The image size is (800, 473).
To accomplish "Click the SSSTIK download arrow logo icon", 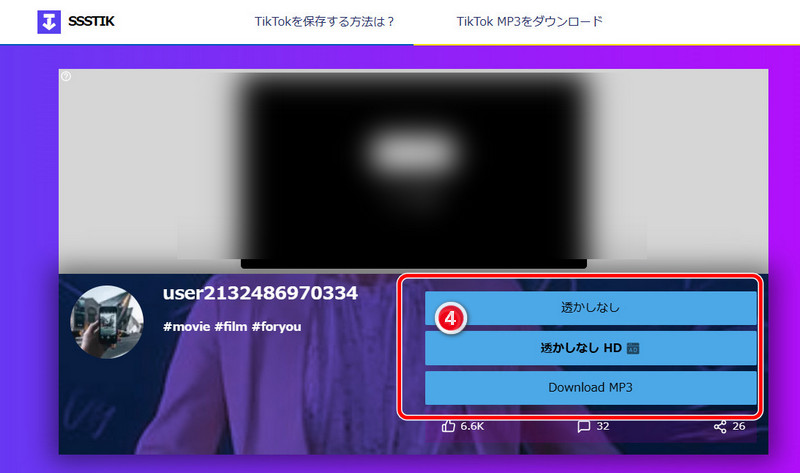I will pos(49,22).
